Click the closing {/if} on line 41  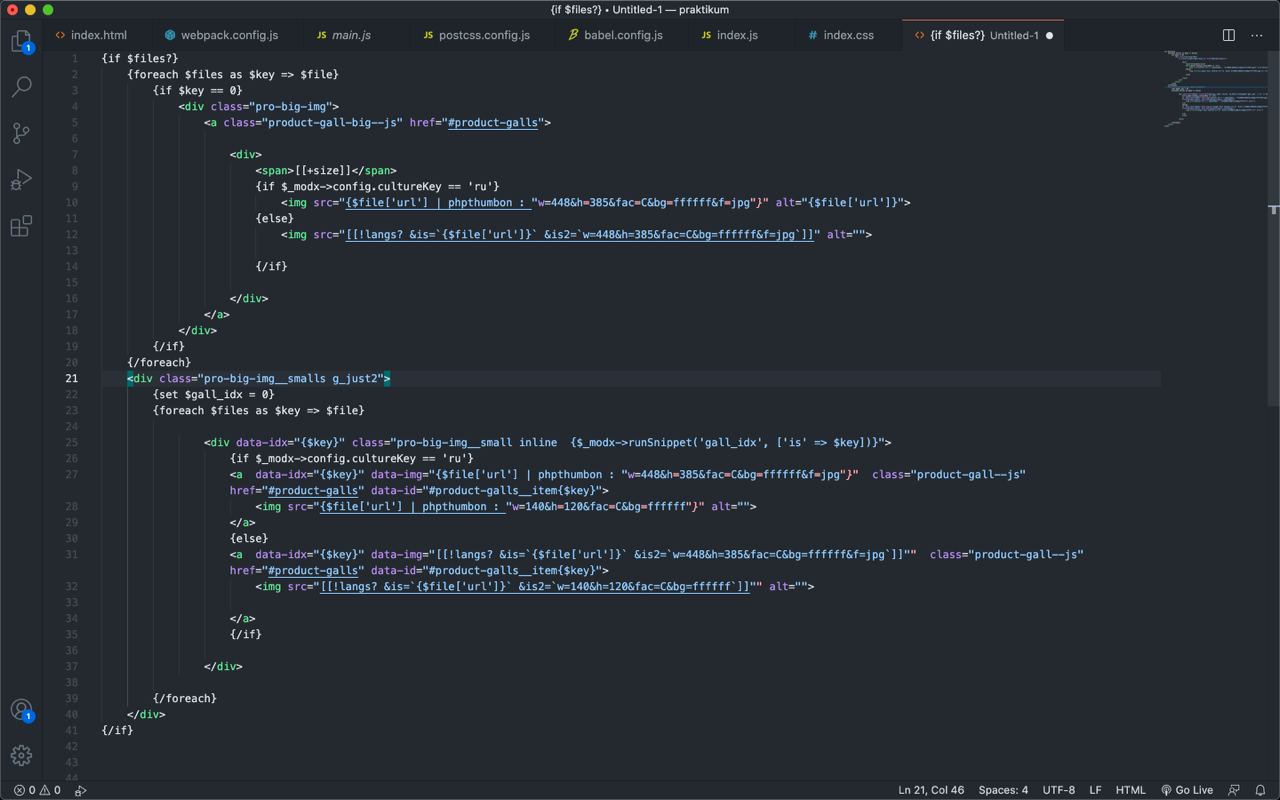117,730
